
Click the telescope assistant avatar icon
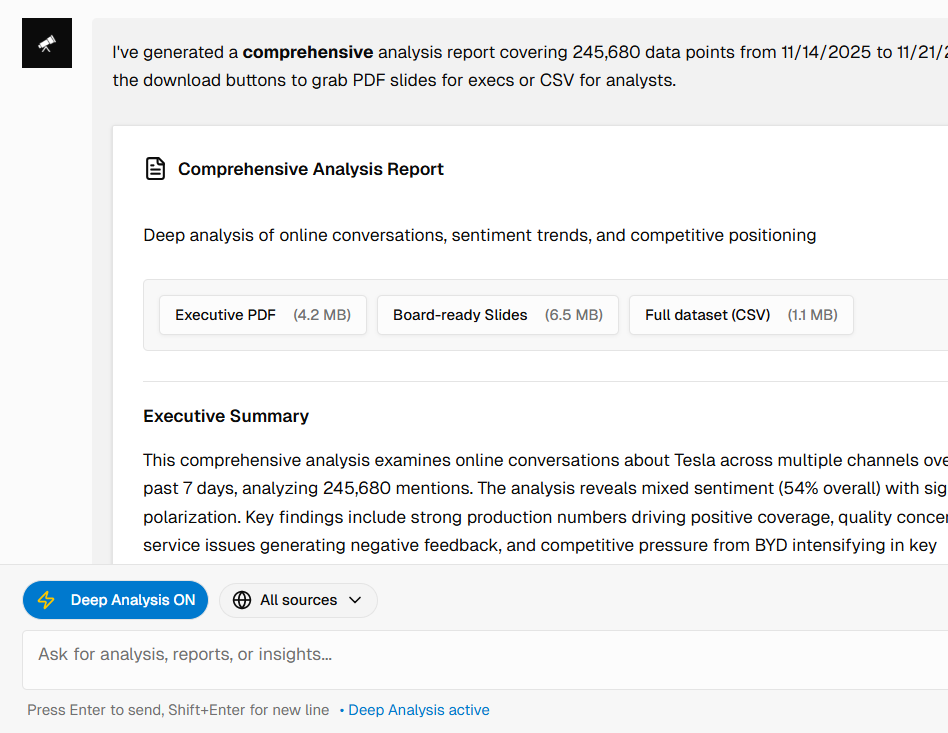47,44
